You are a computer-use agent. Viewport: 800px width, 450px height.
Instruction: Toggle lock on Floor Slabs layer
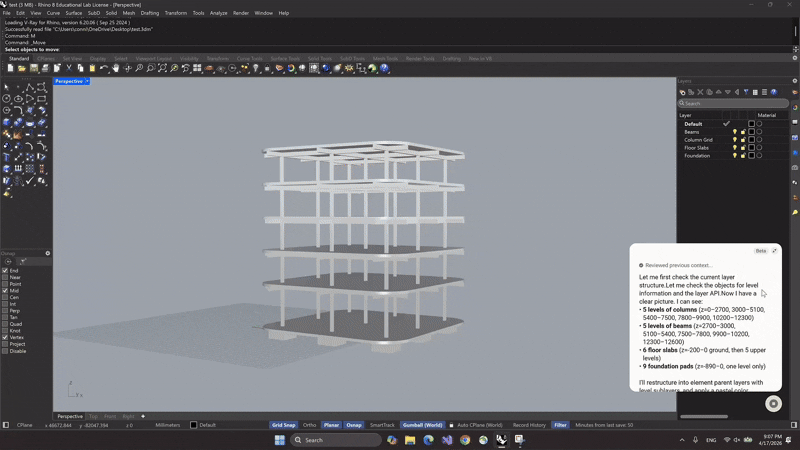tap(743, 147)
